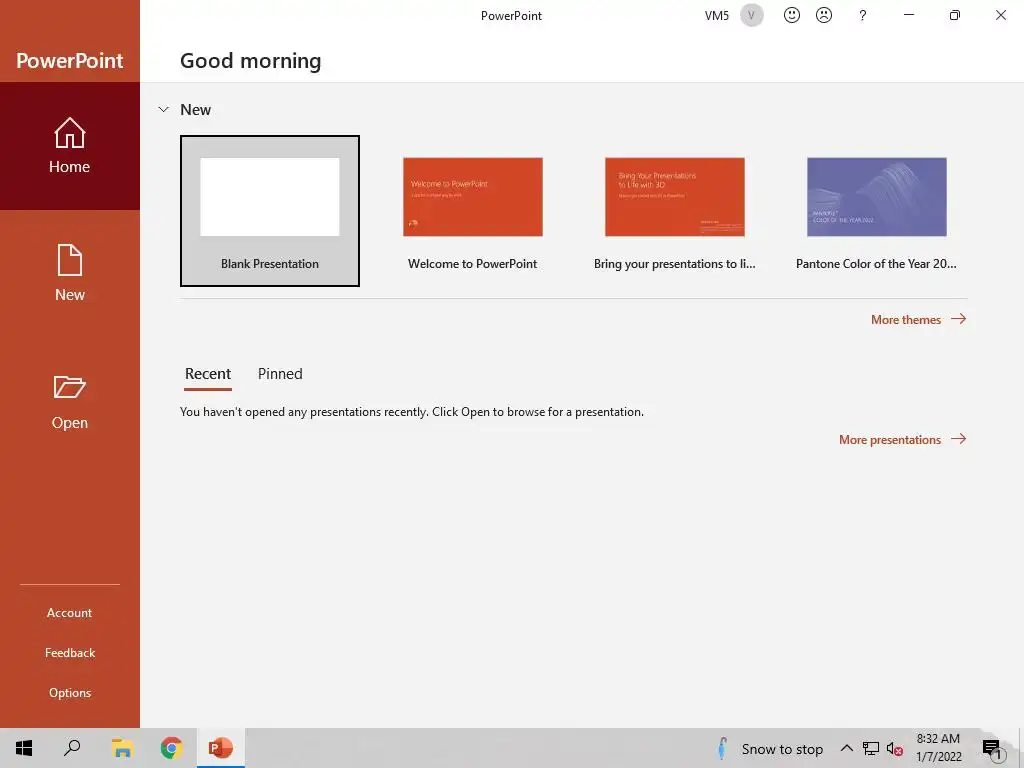Open network status tray icon
The height and width of the screenshot is (768, 1024).
coord(871,748)
